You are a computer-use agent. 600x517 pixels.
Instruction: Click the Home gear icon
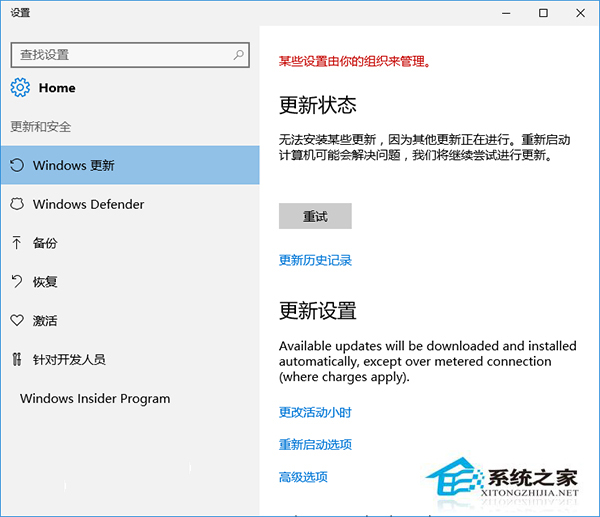(x=20, y=88)
